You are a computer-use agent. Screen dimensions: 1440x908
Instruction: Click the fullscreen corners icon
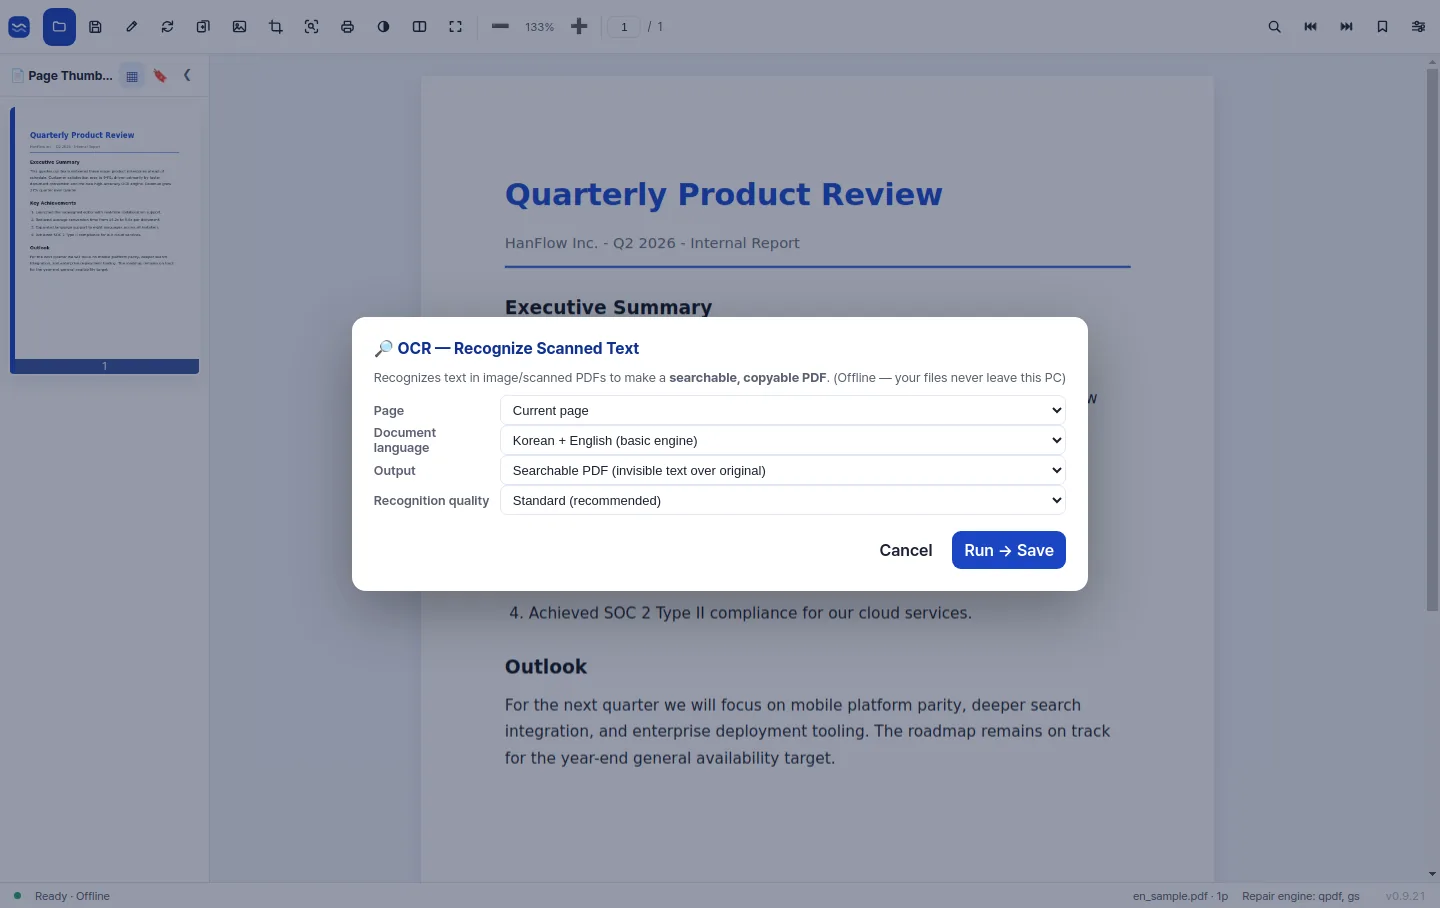456,27
